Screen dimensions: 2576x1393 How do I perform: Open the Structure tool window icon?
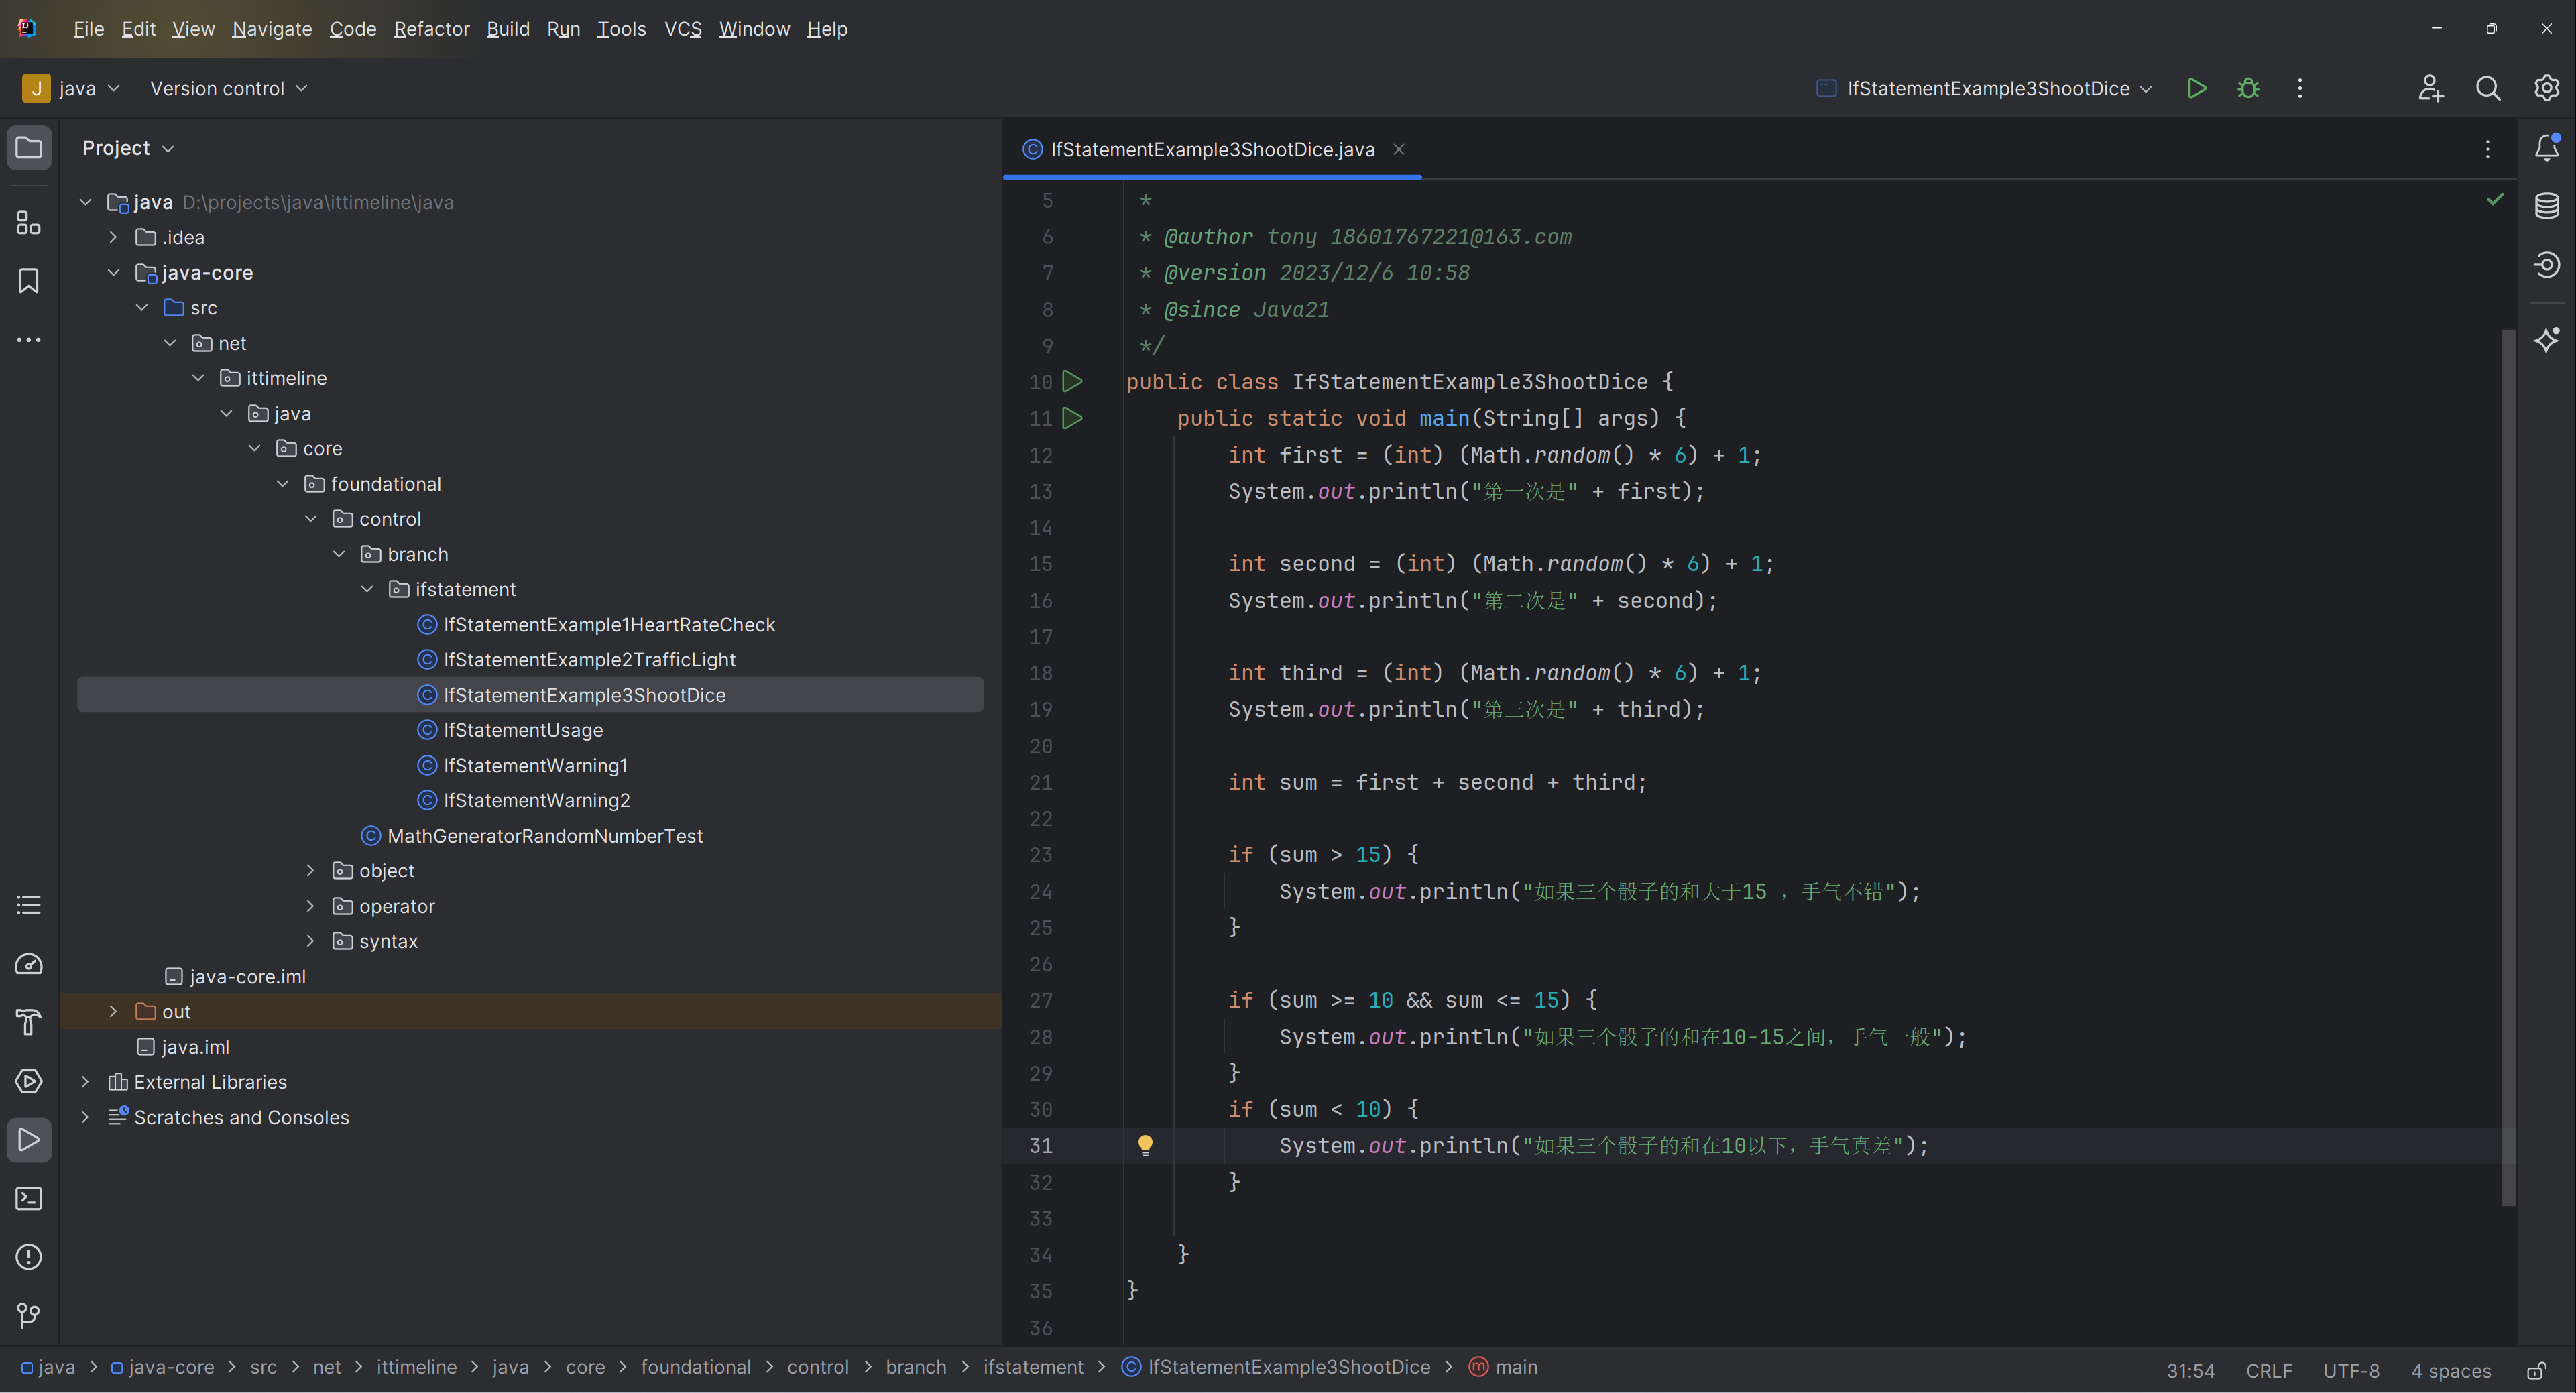pos(29,223)
